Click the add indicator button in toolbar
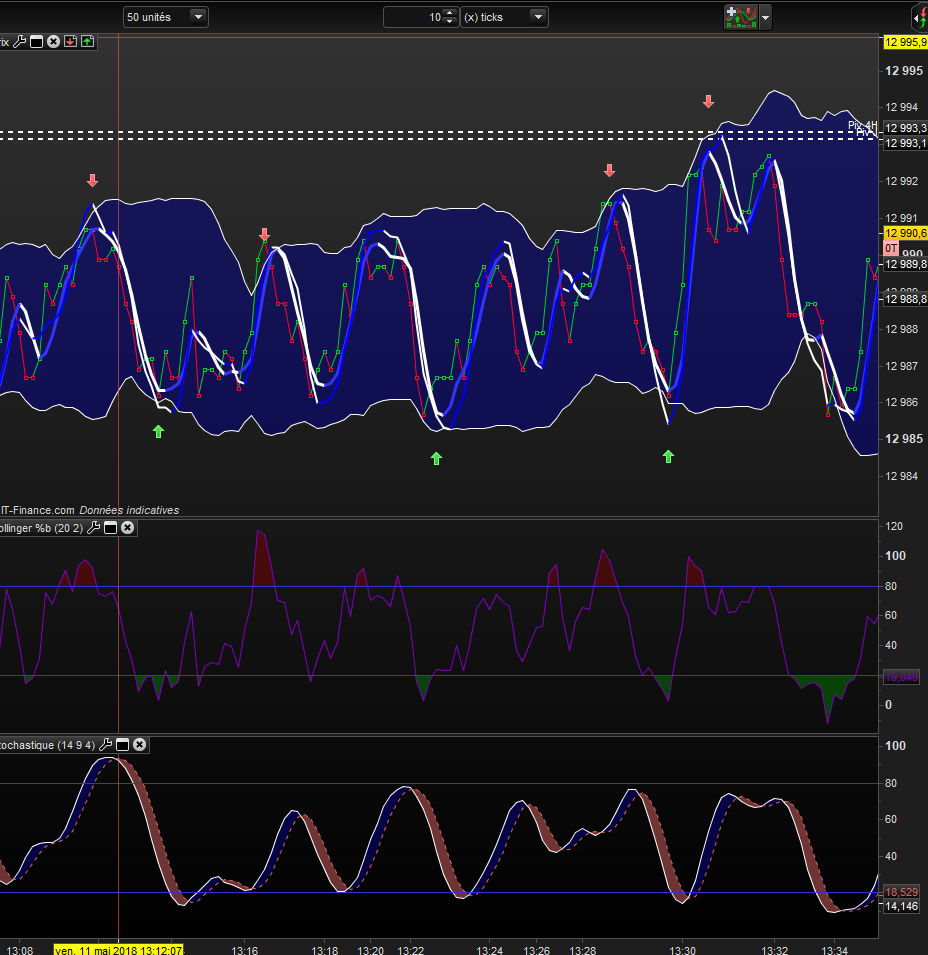Image resolution: width=928 pixels, height=955 pixels. click(740, 17)
